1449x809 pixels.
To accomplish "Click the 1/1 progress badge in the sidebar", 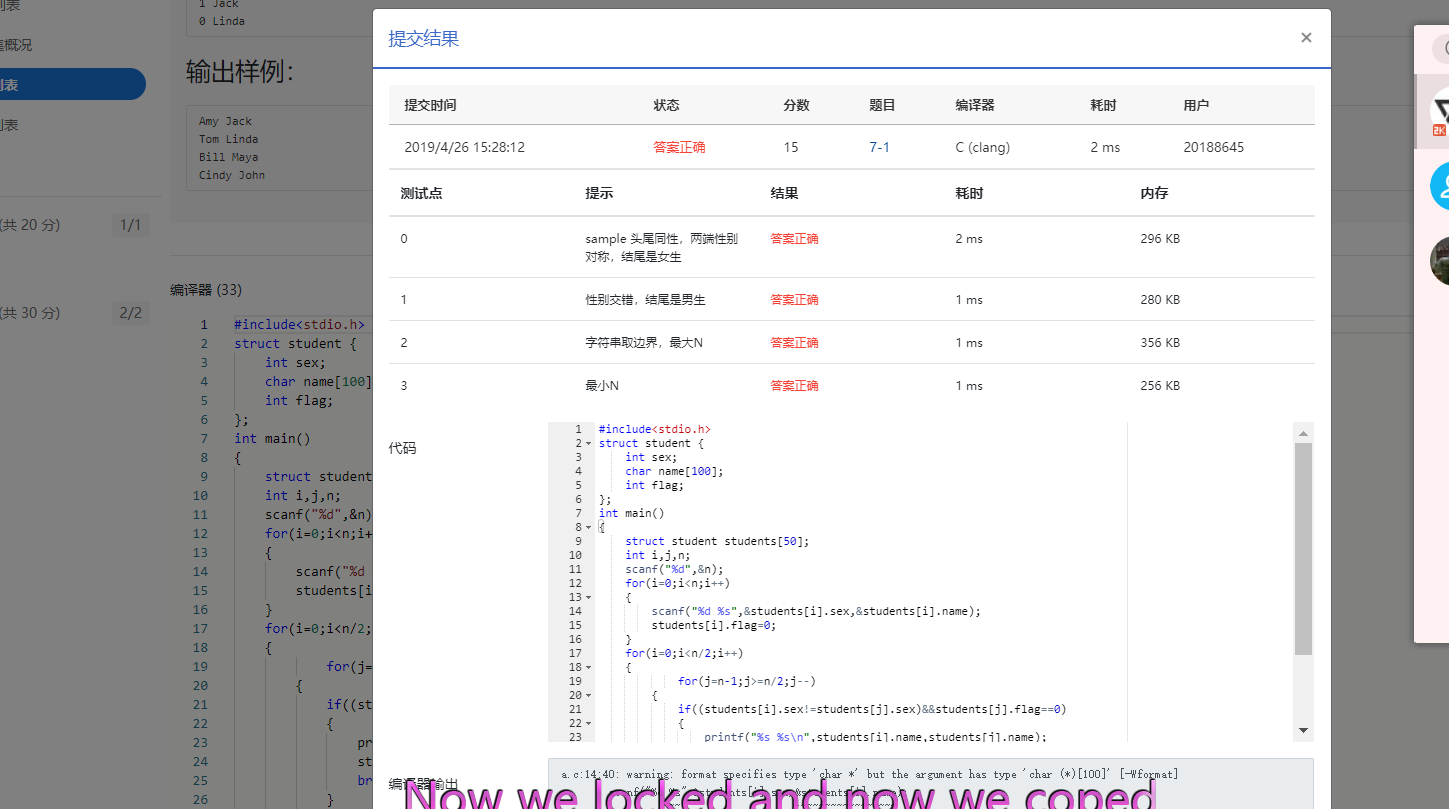I will pyautogui.click(x=131, y=225).
